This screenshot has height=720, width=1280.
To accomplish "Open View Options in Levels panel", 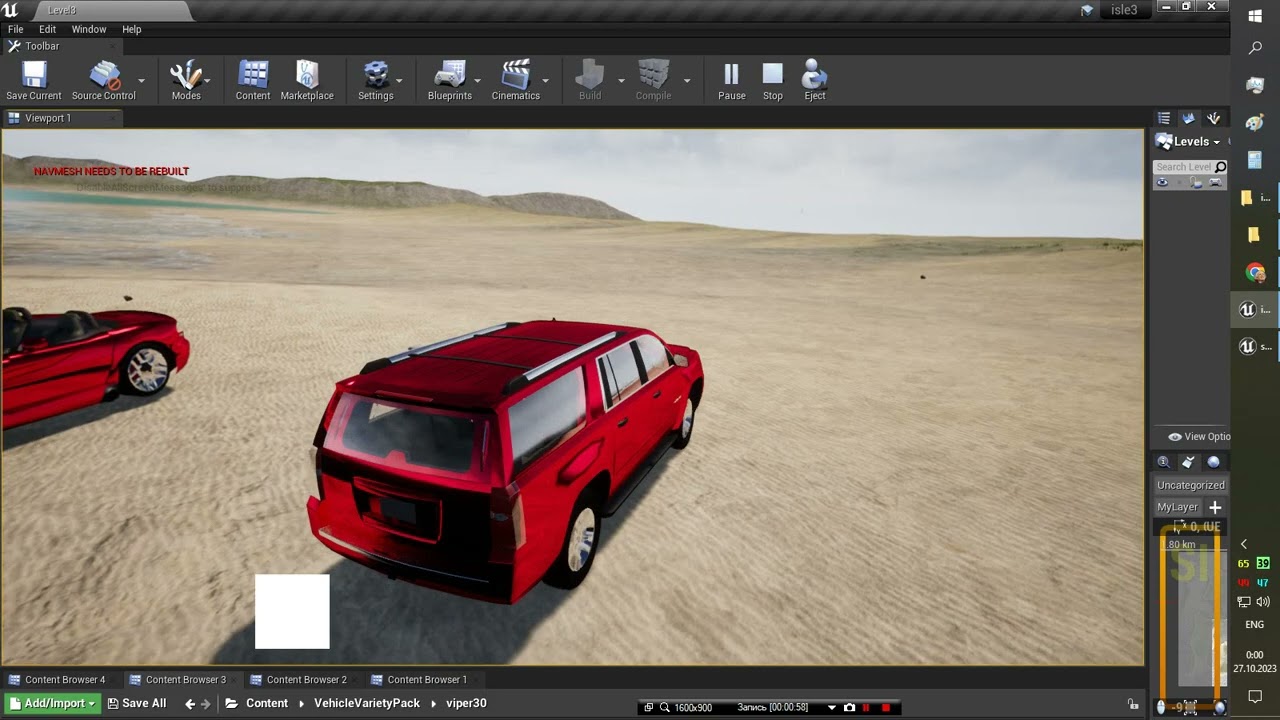I will (1199, 437).
